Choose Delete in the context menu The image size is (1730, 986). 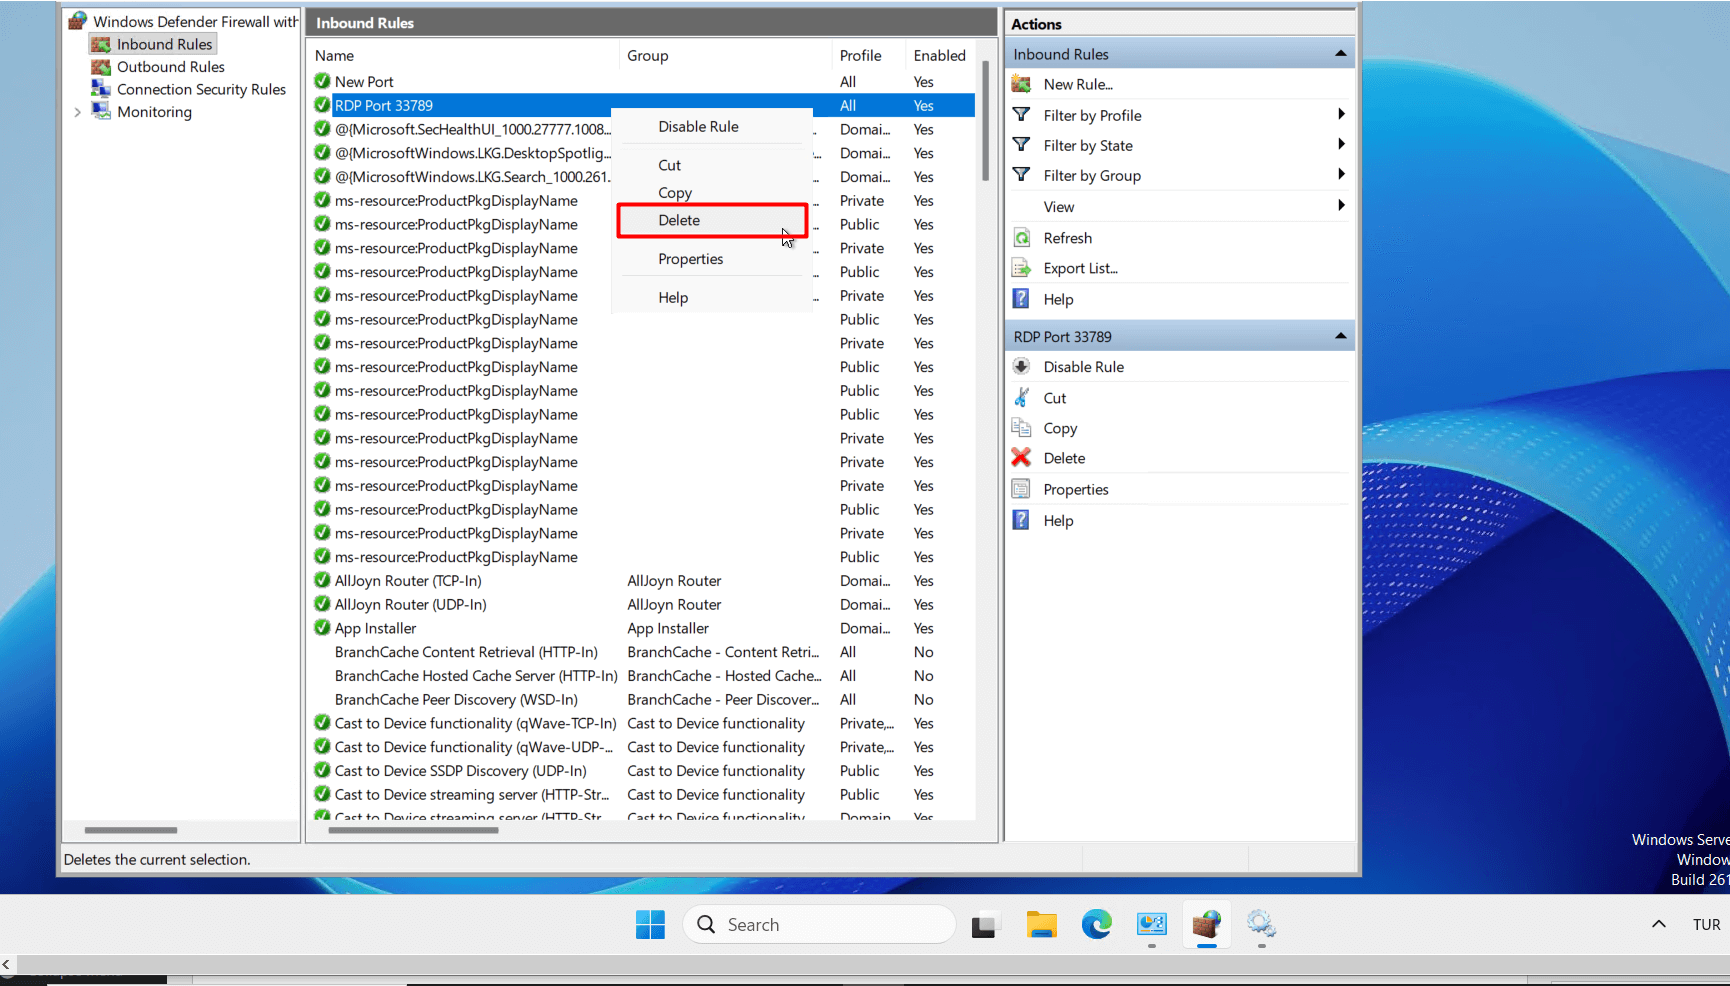[679, 221]
